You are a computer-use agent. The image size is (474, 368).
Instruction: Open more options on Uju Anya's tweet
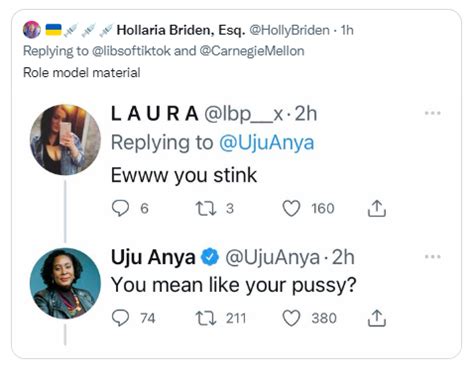[x=433, y=257]
